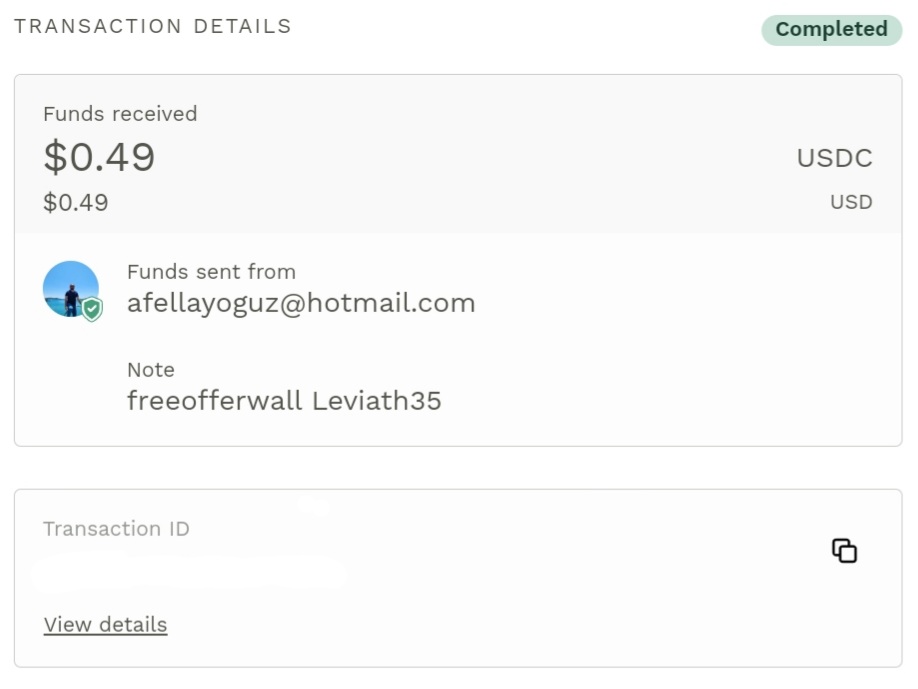Click the word freeofferwall in the note
Image resolution: width=918 pixels, height=689 pixels.
tap(215, 401)
